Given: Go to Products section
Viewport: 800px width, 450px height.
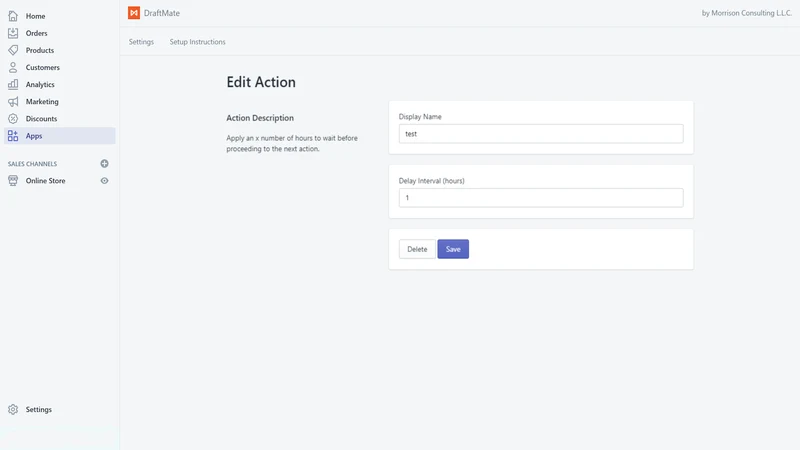Looking at the screenshot, I should coord(40,50).
